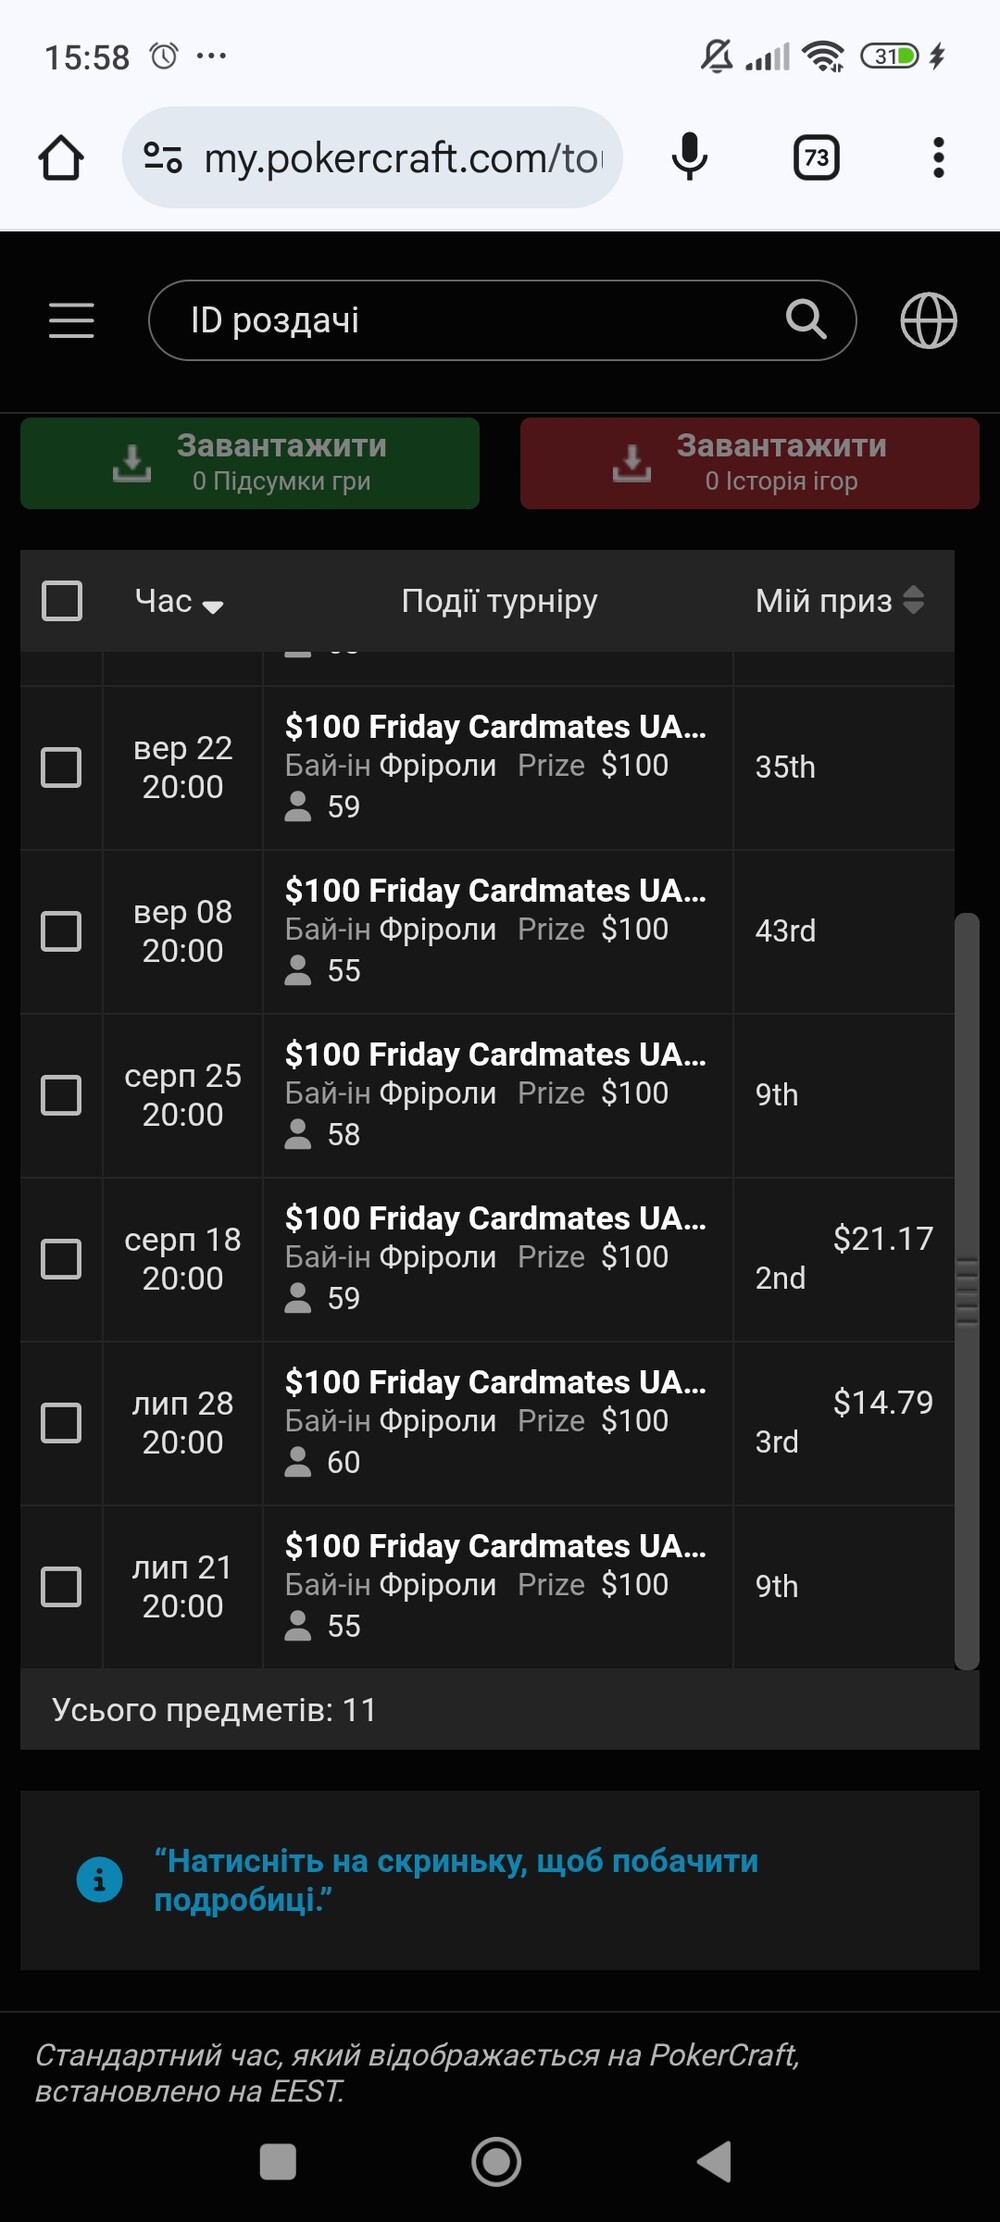Viewport: 1000px width, 2222px height.
Task: Tap the browser home icon
Action: click(61, 158)
